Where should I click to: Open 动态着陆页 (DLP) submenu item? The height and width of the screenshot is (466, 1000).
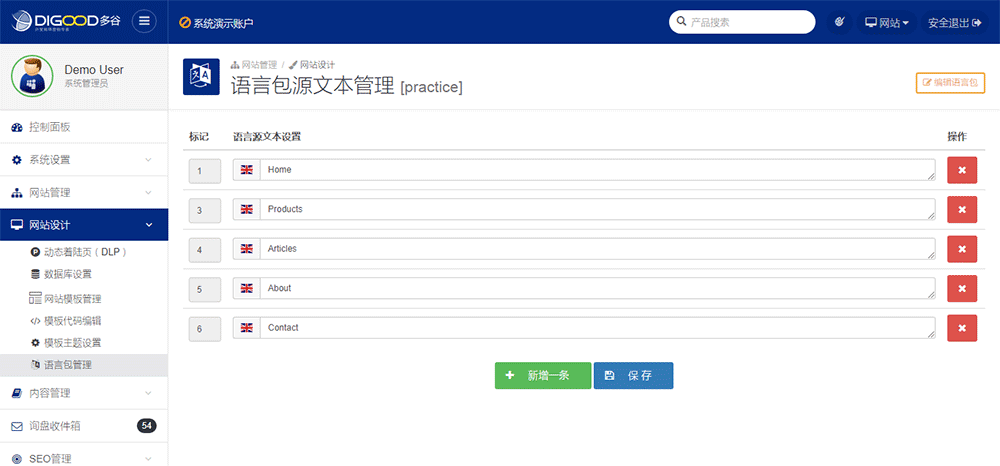84,252
